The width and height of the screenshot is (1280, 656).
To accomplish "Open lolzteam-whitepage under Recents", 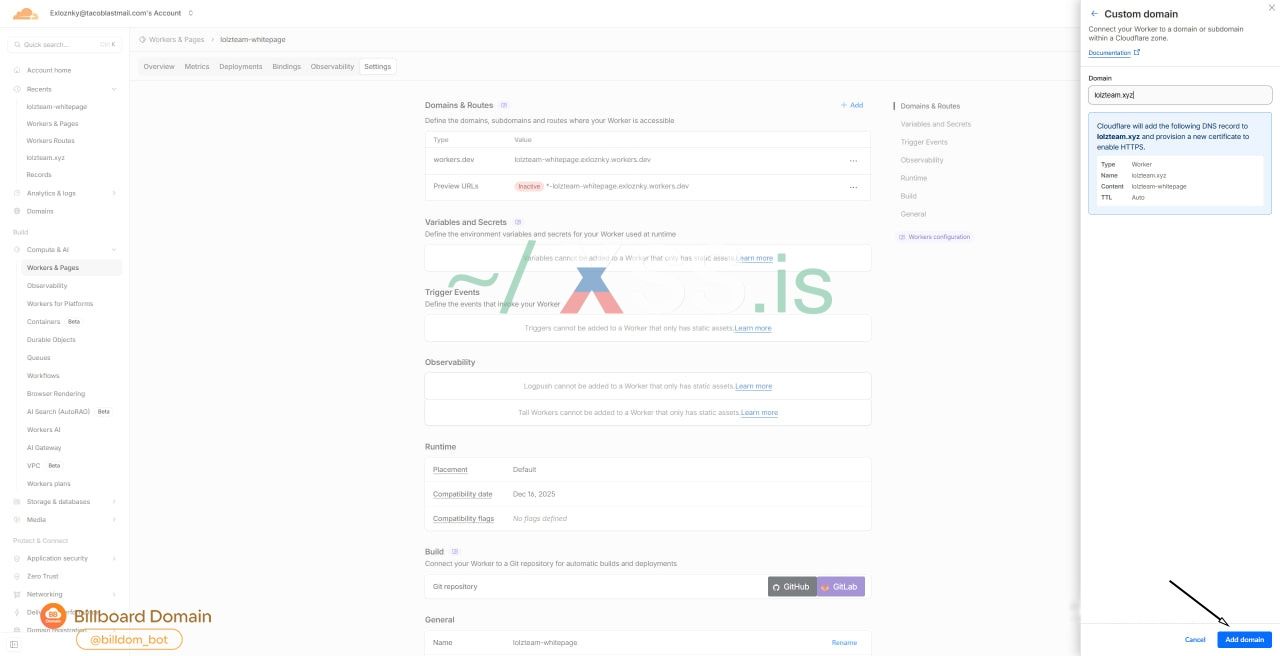I will click(56, 106).
